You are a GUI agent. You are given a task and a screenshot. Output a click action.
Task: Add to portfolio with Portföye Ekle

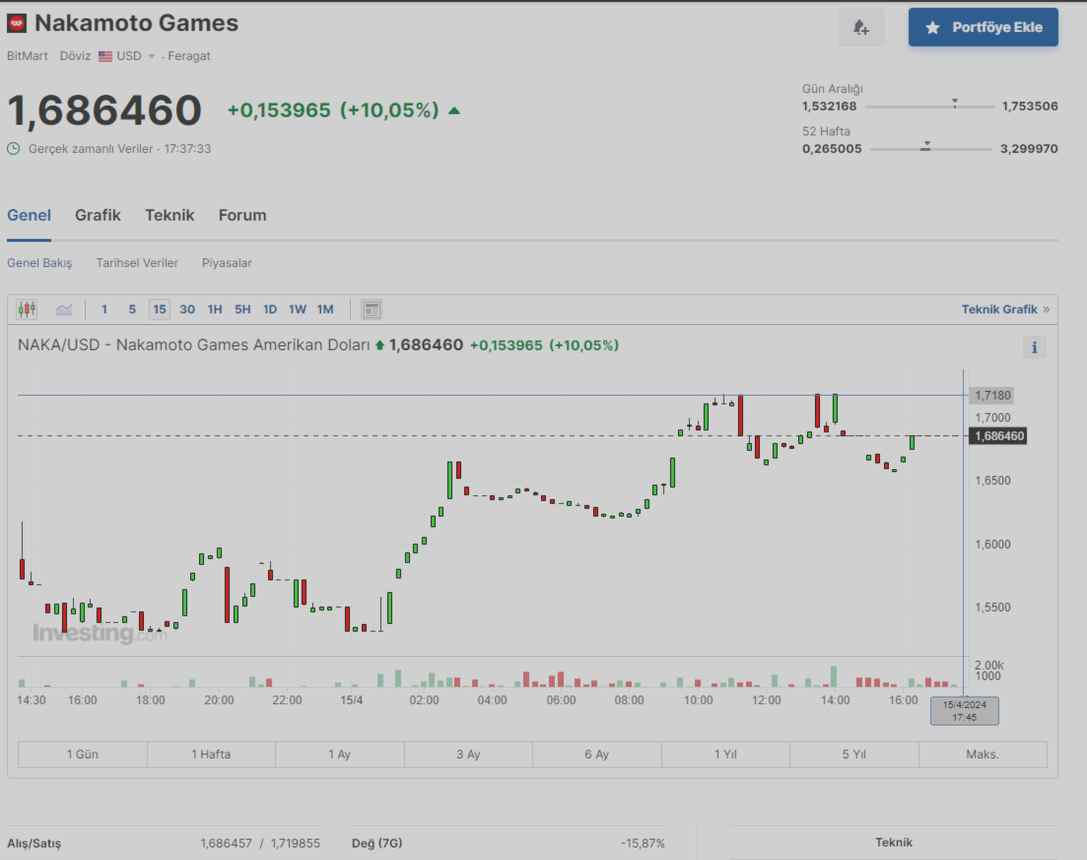[983, 28]
